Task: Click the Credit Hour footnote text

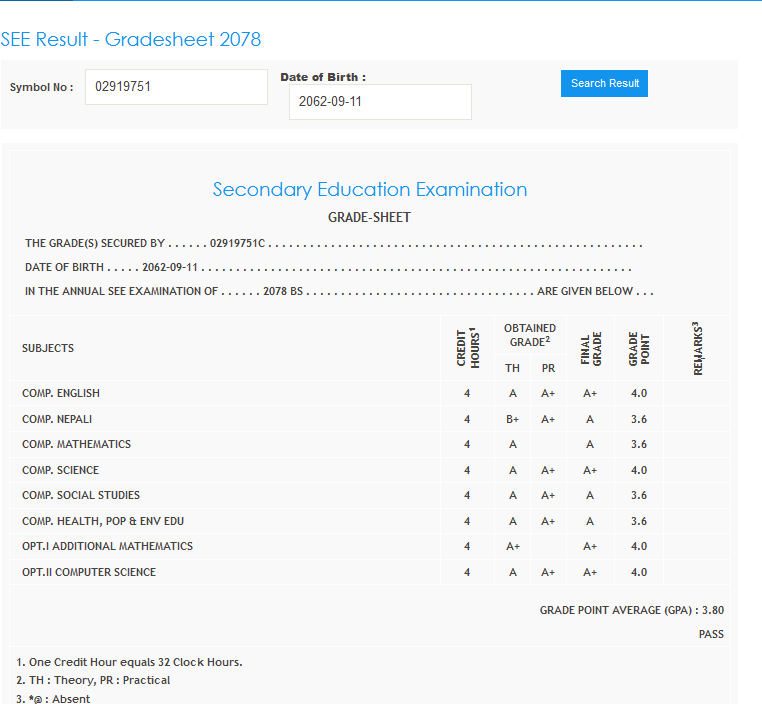Action: pyautogui.click(x=129, y=662)
